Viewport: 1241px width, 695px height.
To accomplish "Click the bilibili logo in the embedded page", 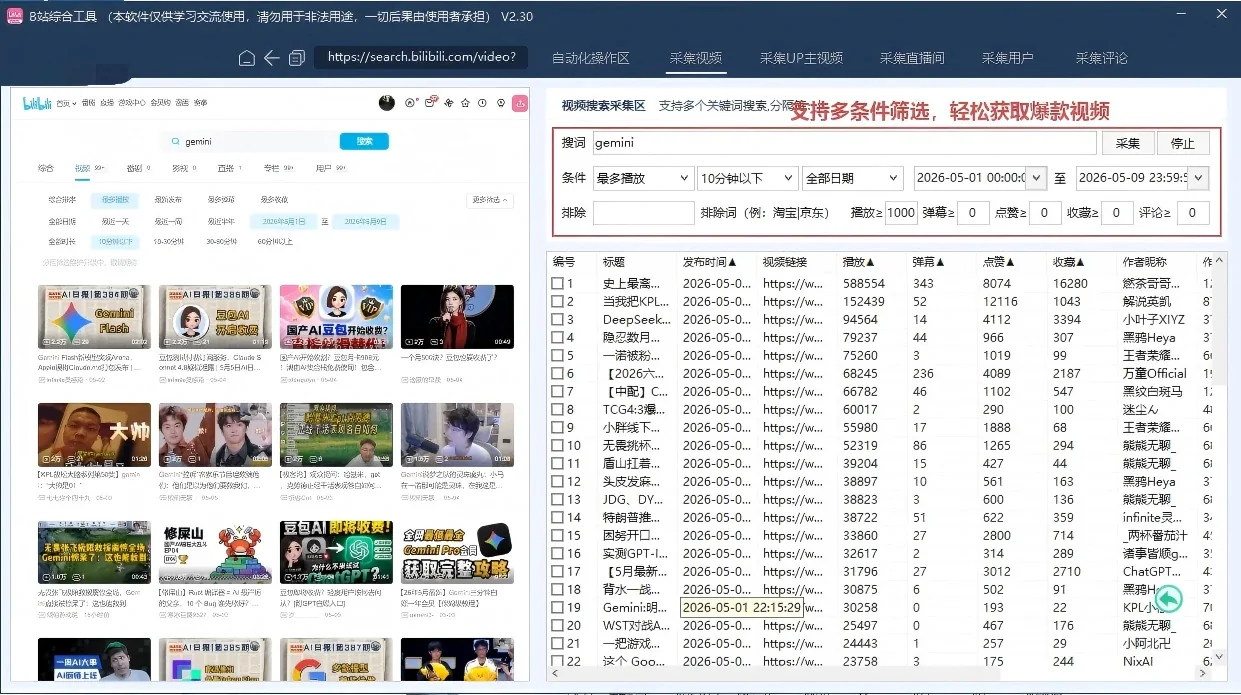I will pos(37,103).
